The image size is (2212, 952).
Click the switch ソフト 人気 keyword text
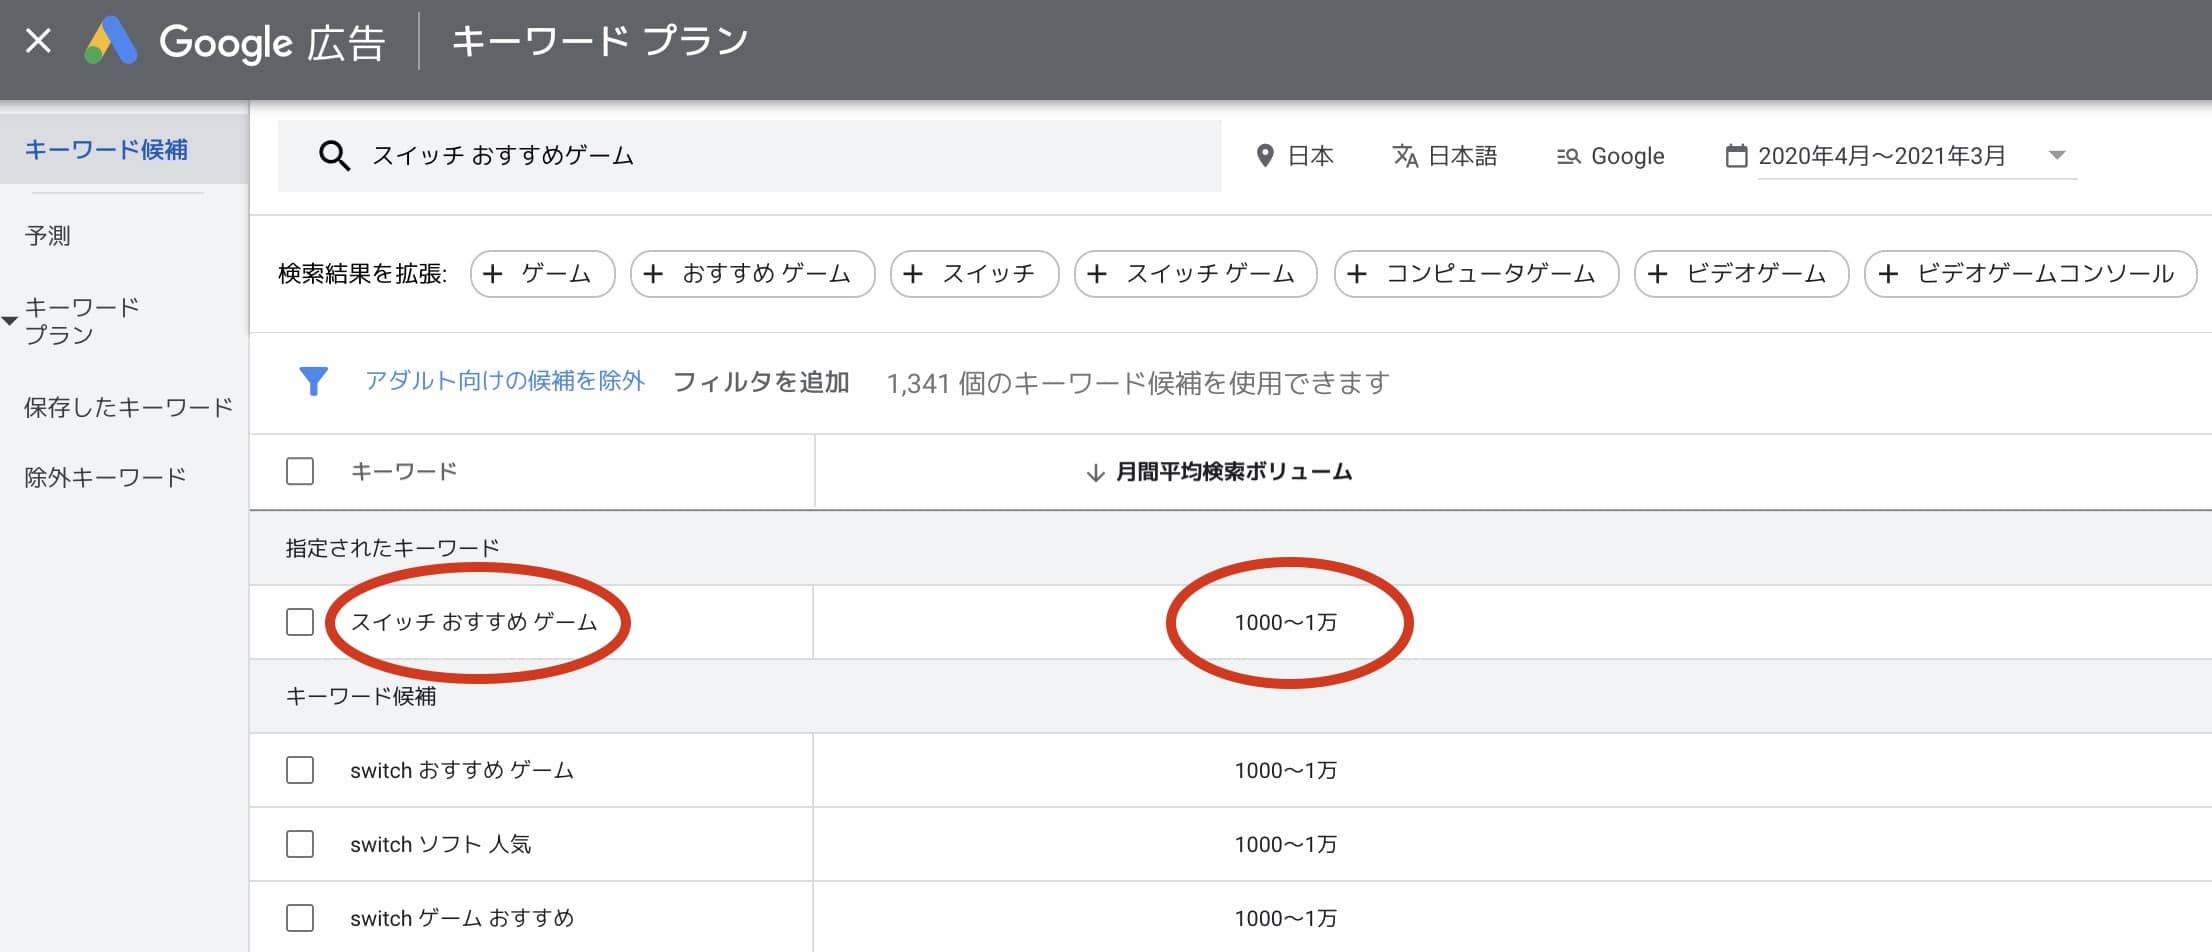coord(440,844)
